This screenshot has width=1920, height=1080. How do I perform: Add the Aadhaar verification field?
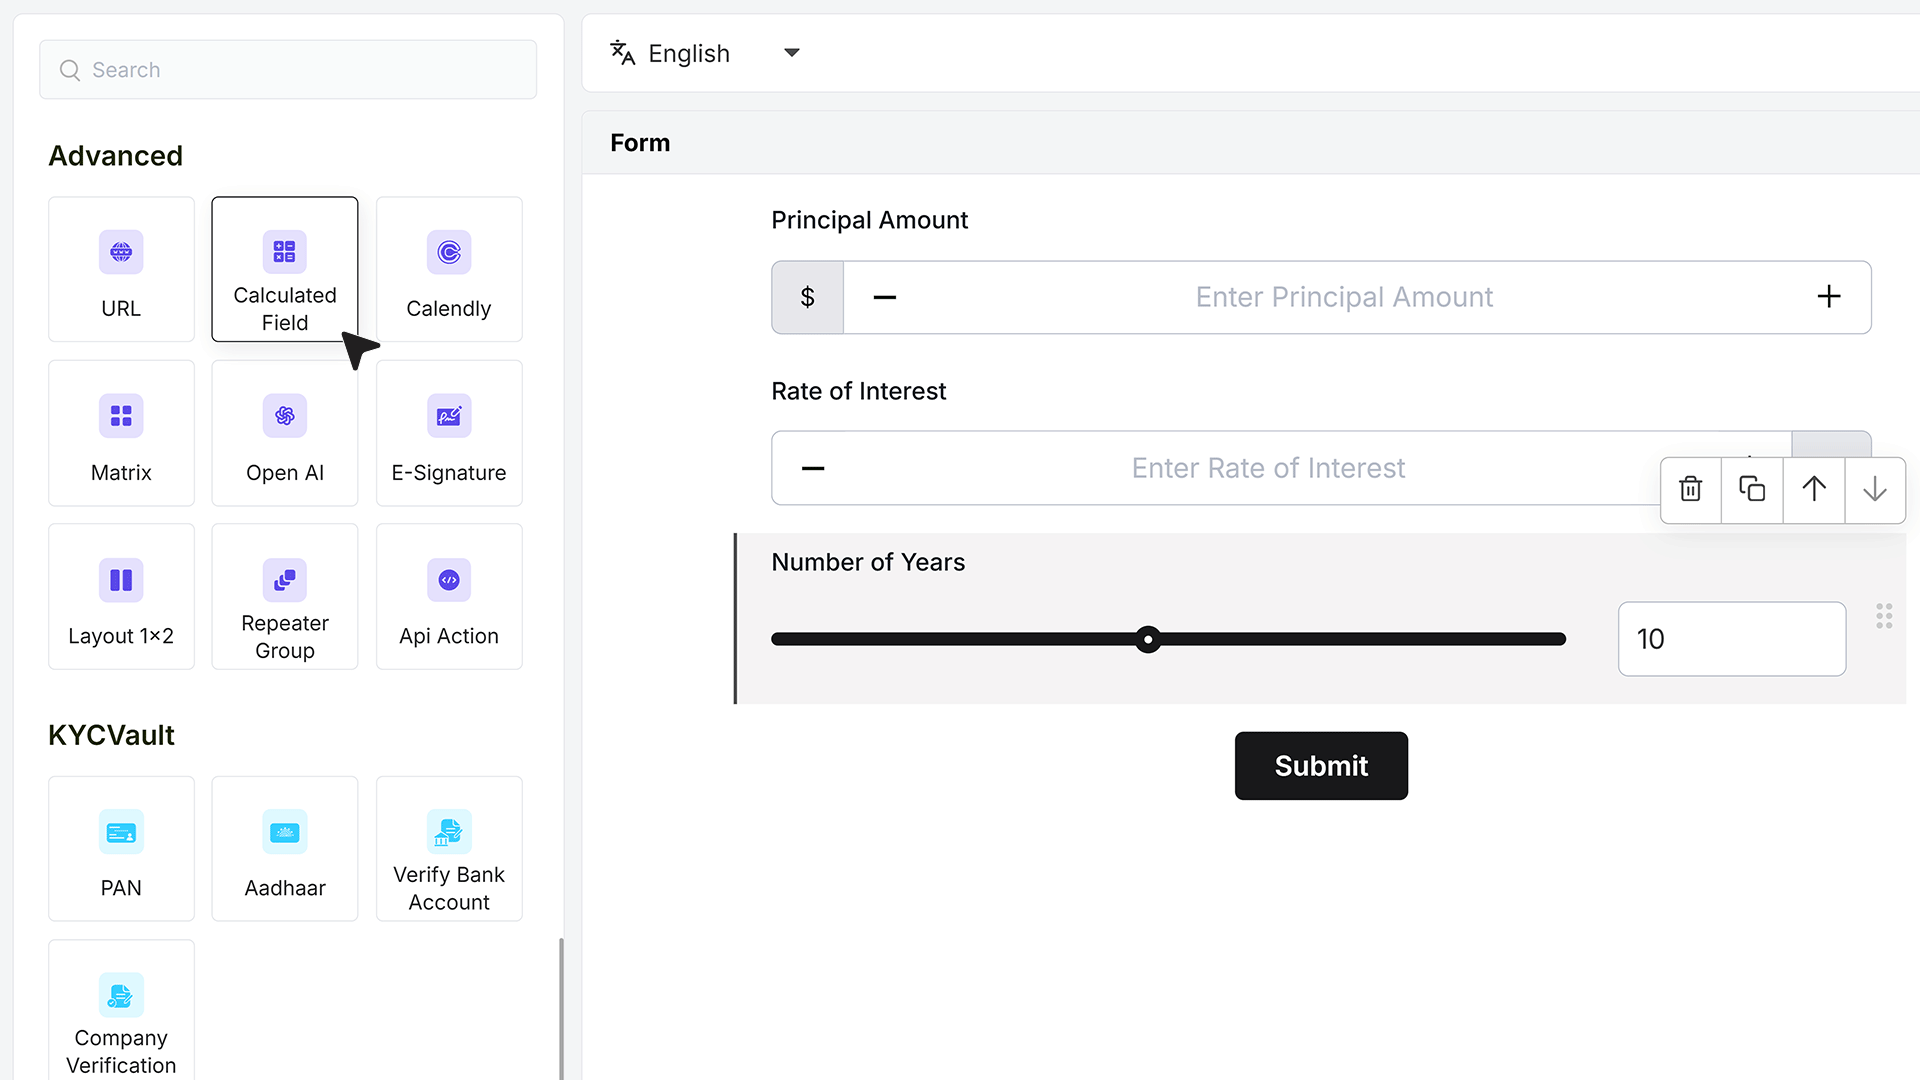pyautogui.click(x=285, y=849)
